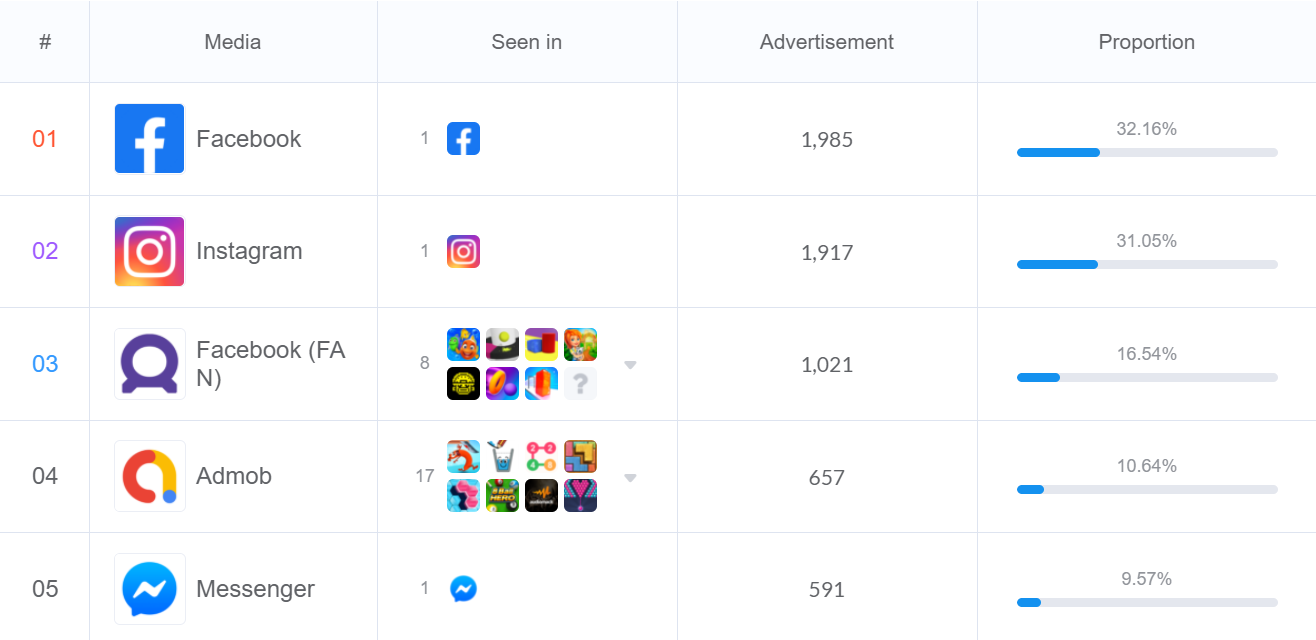Screen dimensions: 1316x640
Task: Click the purple Facebook Audience Network logo
Action: [x=149, y=364]
